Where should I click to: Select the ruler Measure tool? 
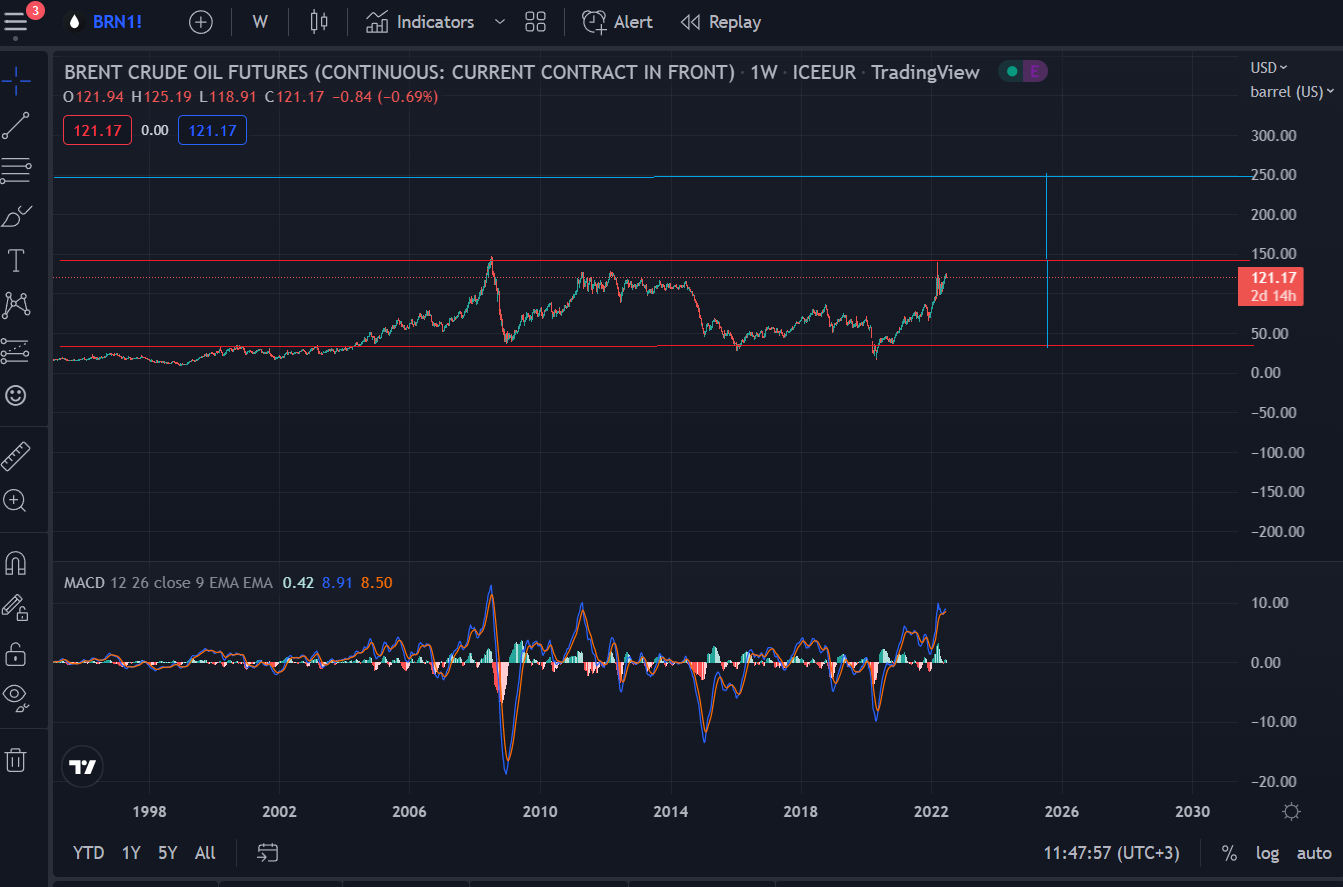16,456
